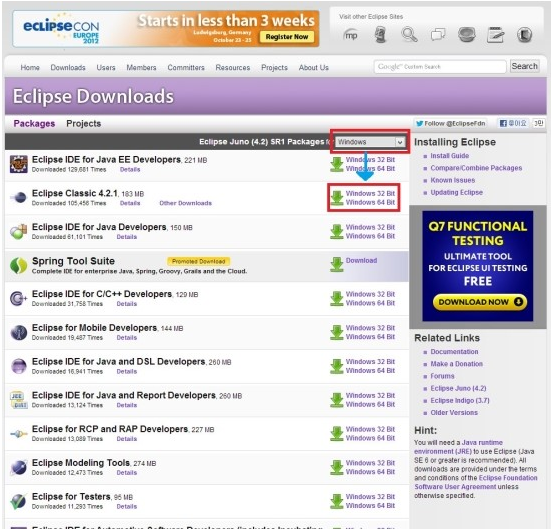The width and height of the screenshot is (554, 532).
Task: Download Eclipse Classic Windows 64 Bit
Action: tap(370, 202)
